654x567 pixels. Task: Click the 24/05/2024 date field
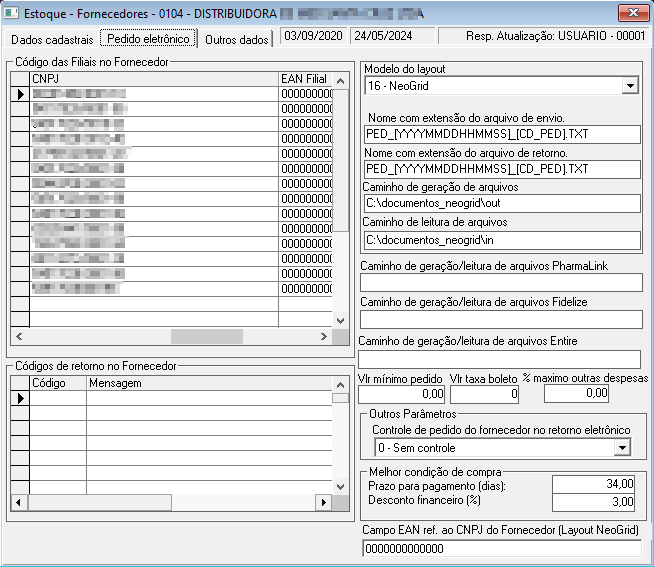point(392,36)
